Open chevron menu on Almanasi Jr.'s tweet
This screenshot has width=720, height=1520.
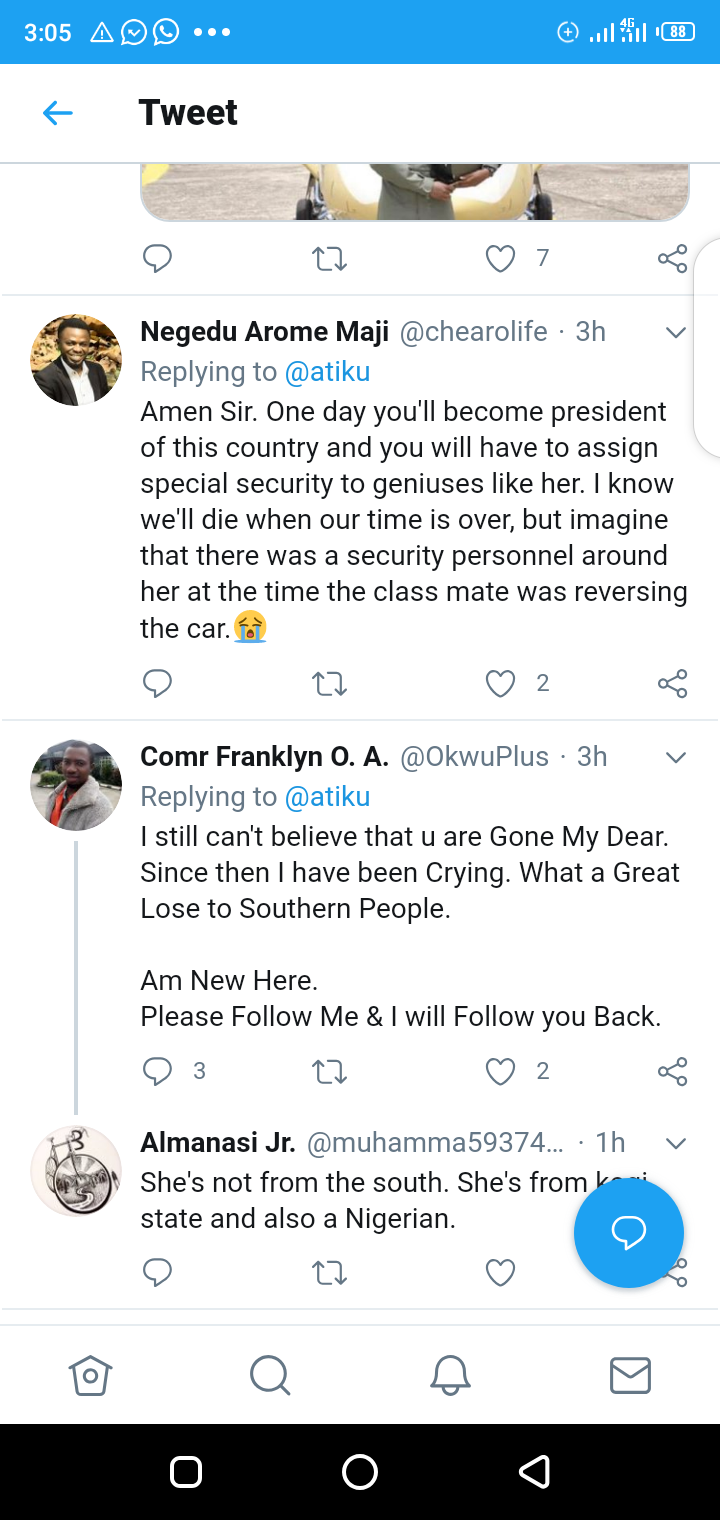[x=676, y=1142]
